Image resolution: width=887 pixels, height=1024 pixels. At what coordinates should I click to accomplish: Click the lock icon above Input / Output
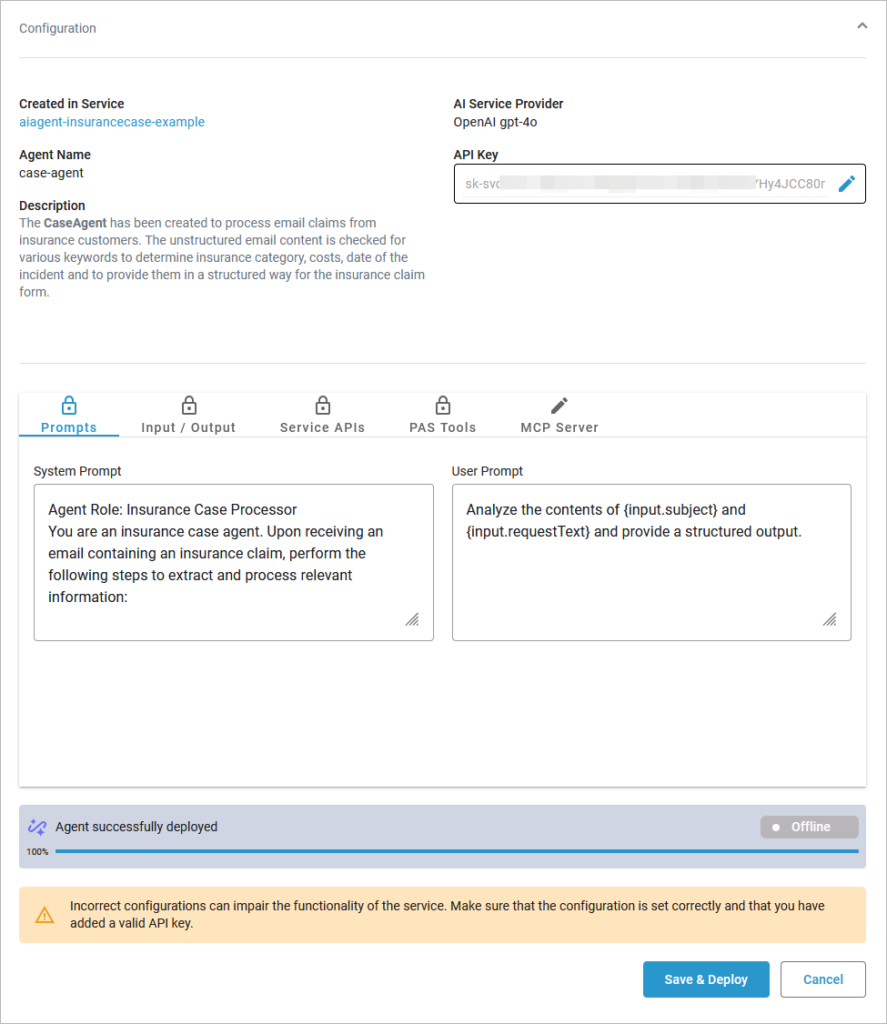(188, 405)
